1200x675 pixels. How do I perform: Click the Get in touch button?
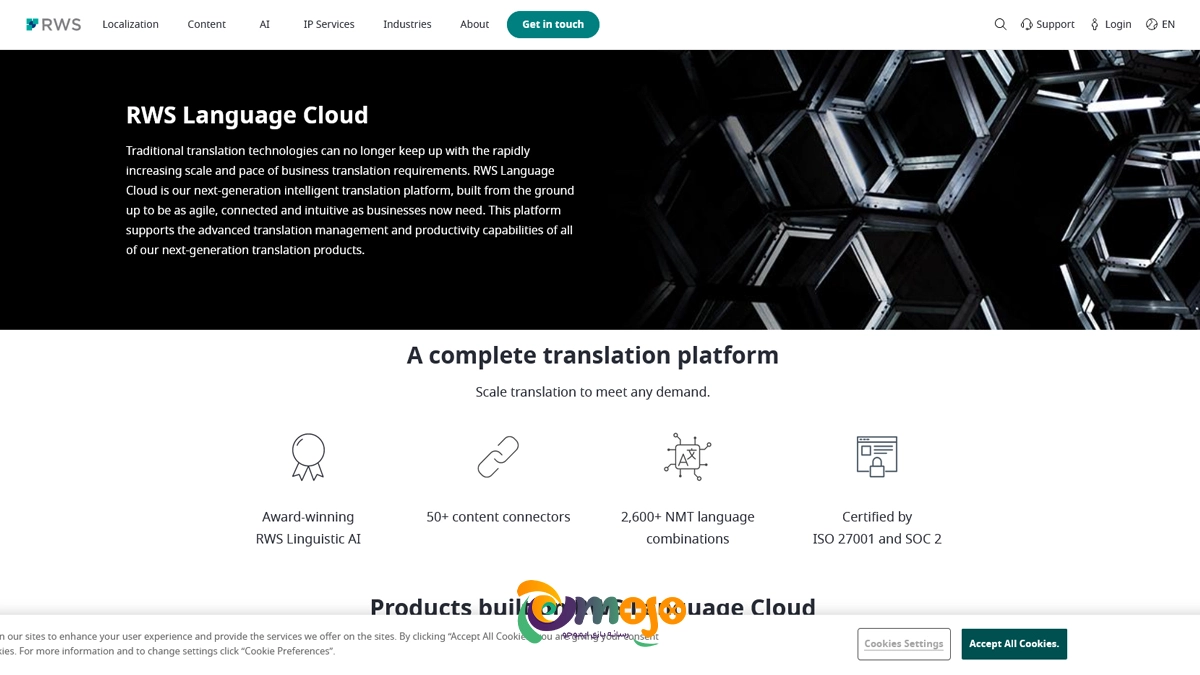point(553,24)
